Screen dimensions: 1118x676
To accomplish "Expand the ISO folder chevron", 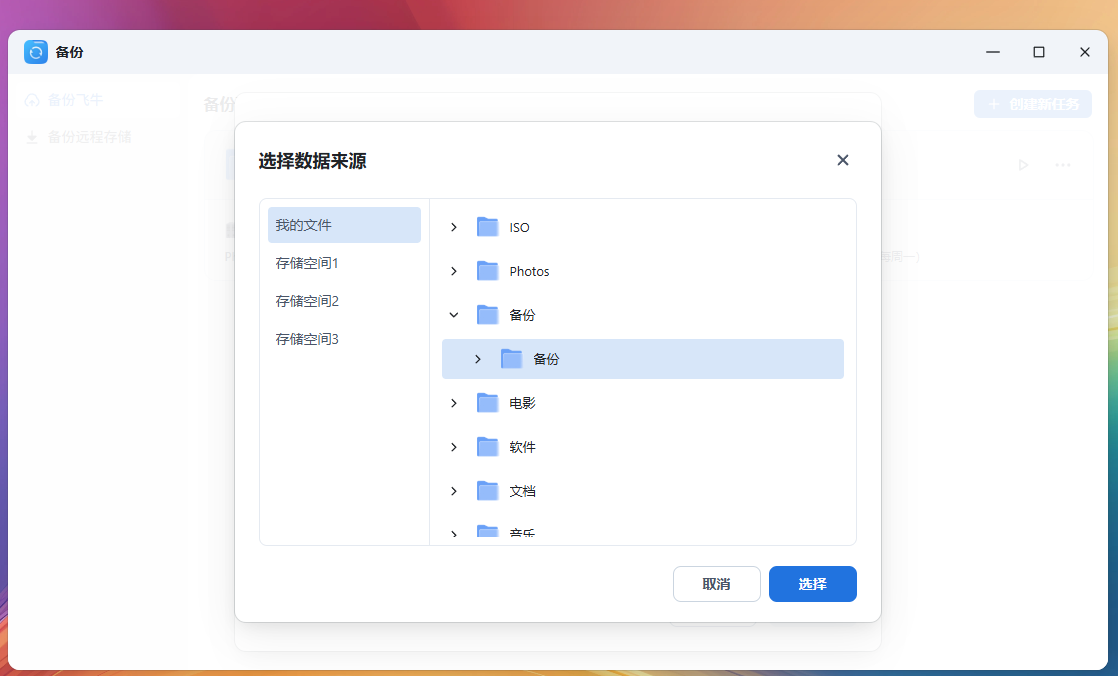I will click(454, 227).
